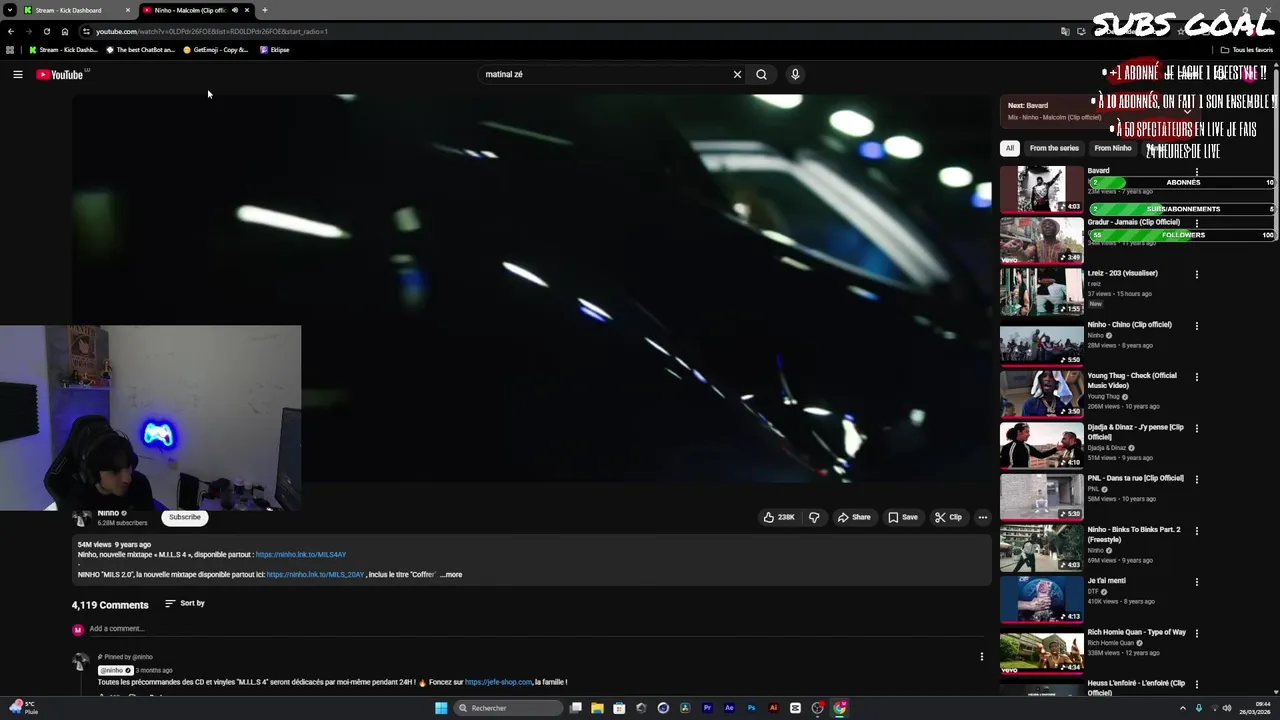Open the GetEmoji bookmark
1280x720 pixels.
click(216, 50)
